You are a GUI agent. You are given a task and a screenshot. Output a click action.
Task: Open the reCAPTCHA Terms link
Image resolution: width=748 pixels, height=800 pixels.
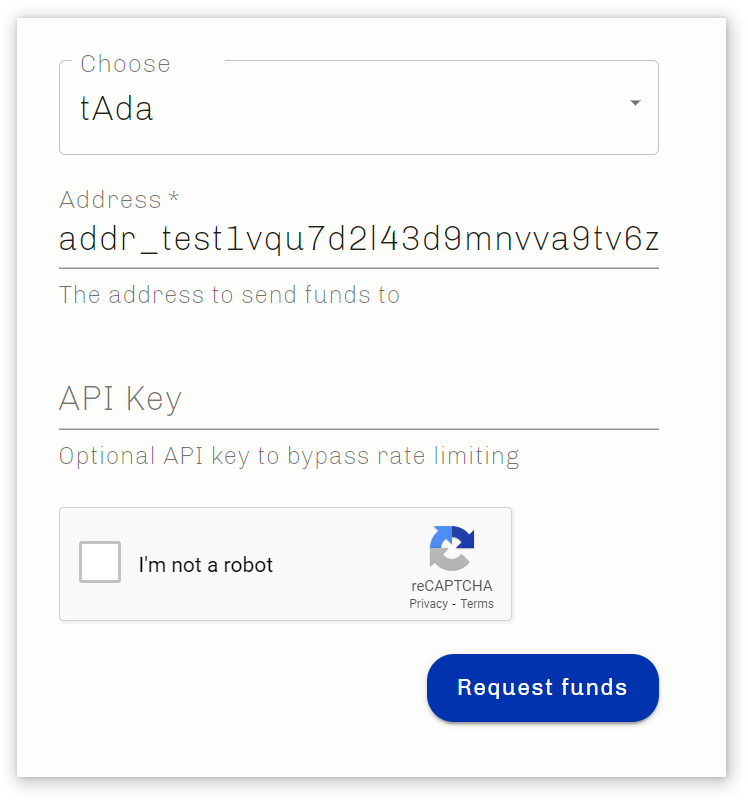(x=477, y=604)
